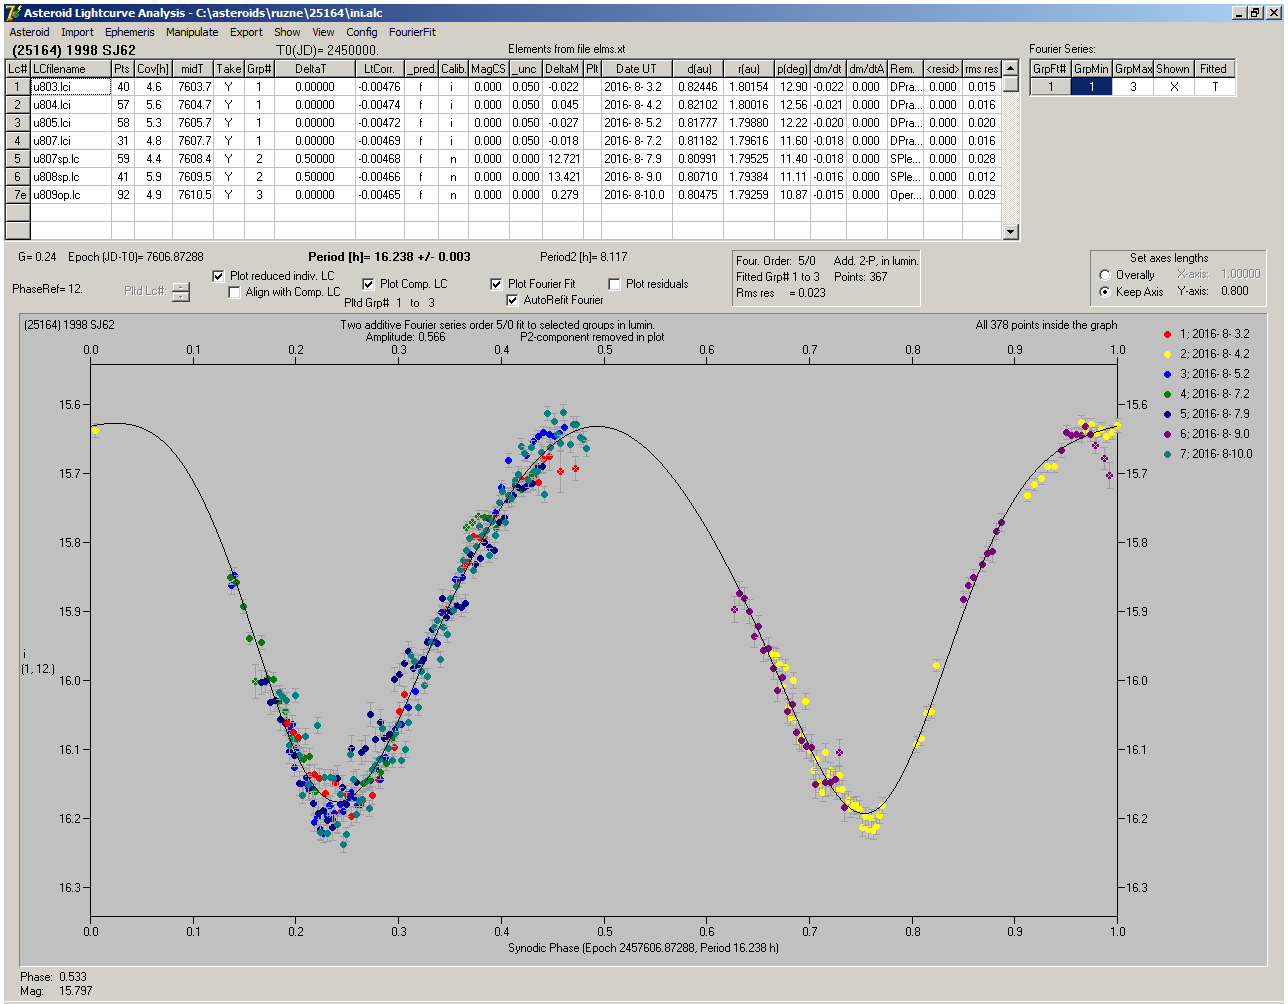
Task: Open the Config menu
Action: pos(362,32)
